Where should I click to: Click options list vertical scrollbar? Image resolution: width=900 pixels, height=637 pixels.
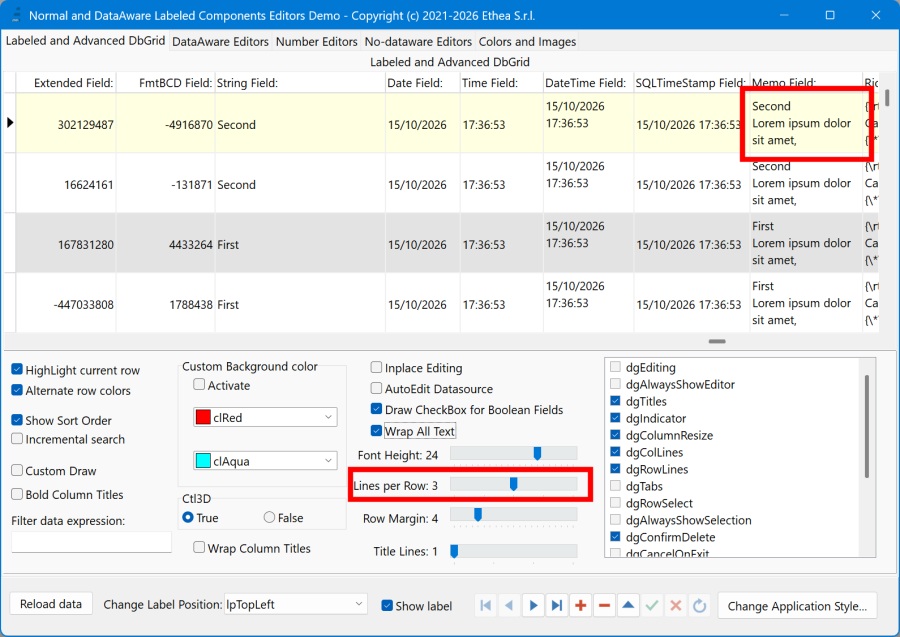click(x=867, y=426)
